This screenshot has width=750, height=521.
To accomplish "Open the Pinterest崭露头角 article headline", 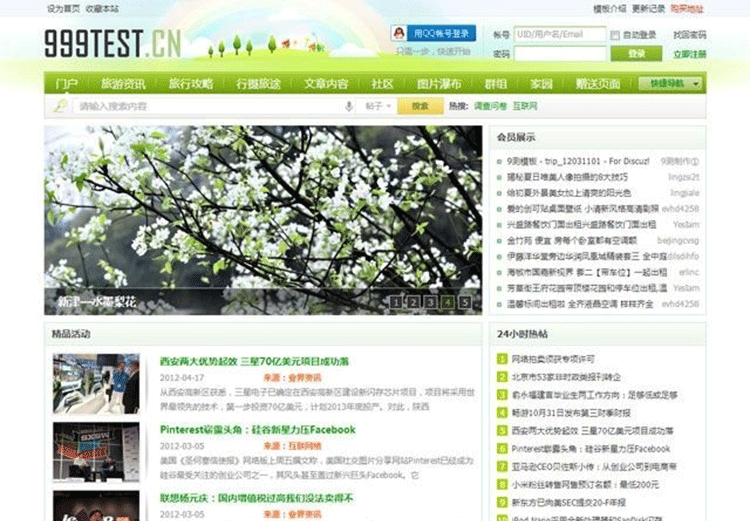I will 257,430.
